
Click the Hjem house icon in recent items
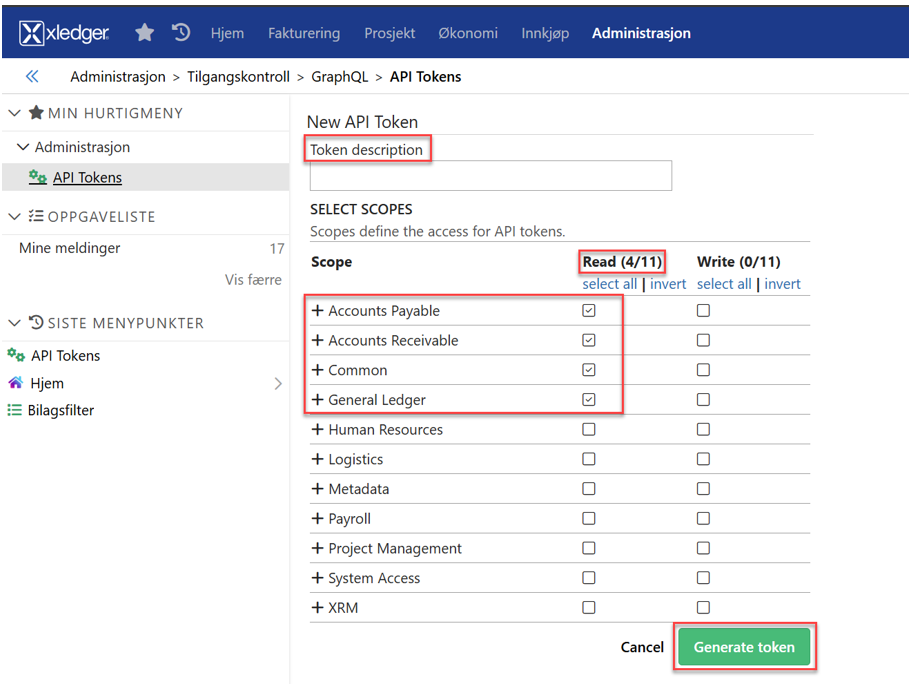15,383
